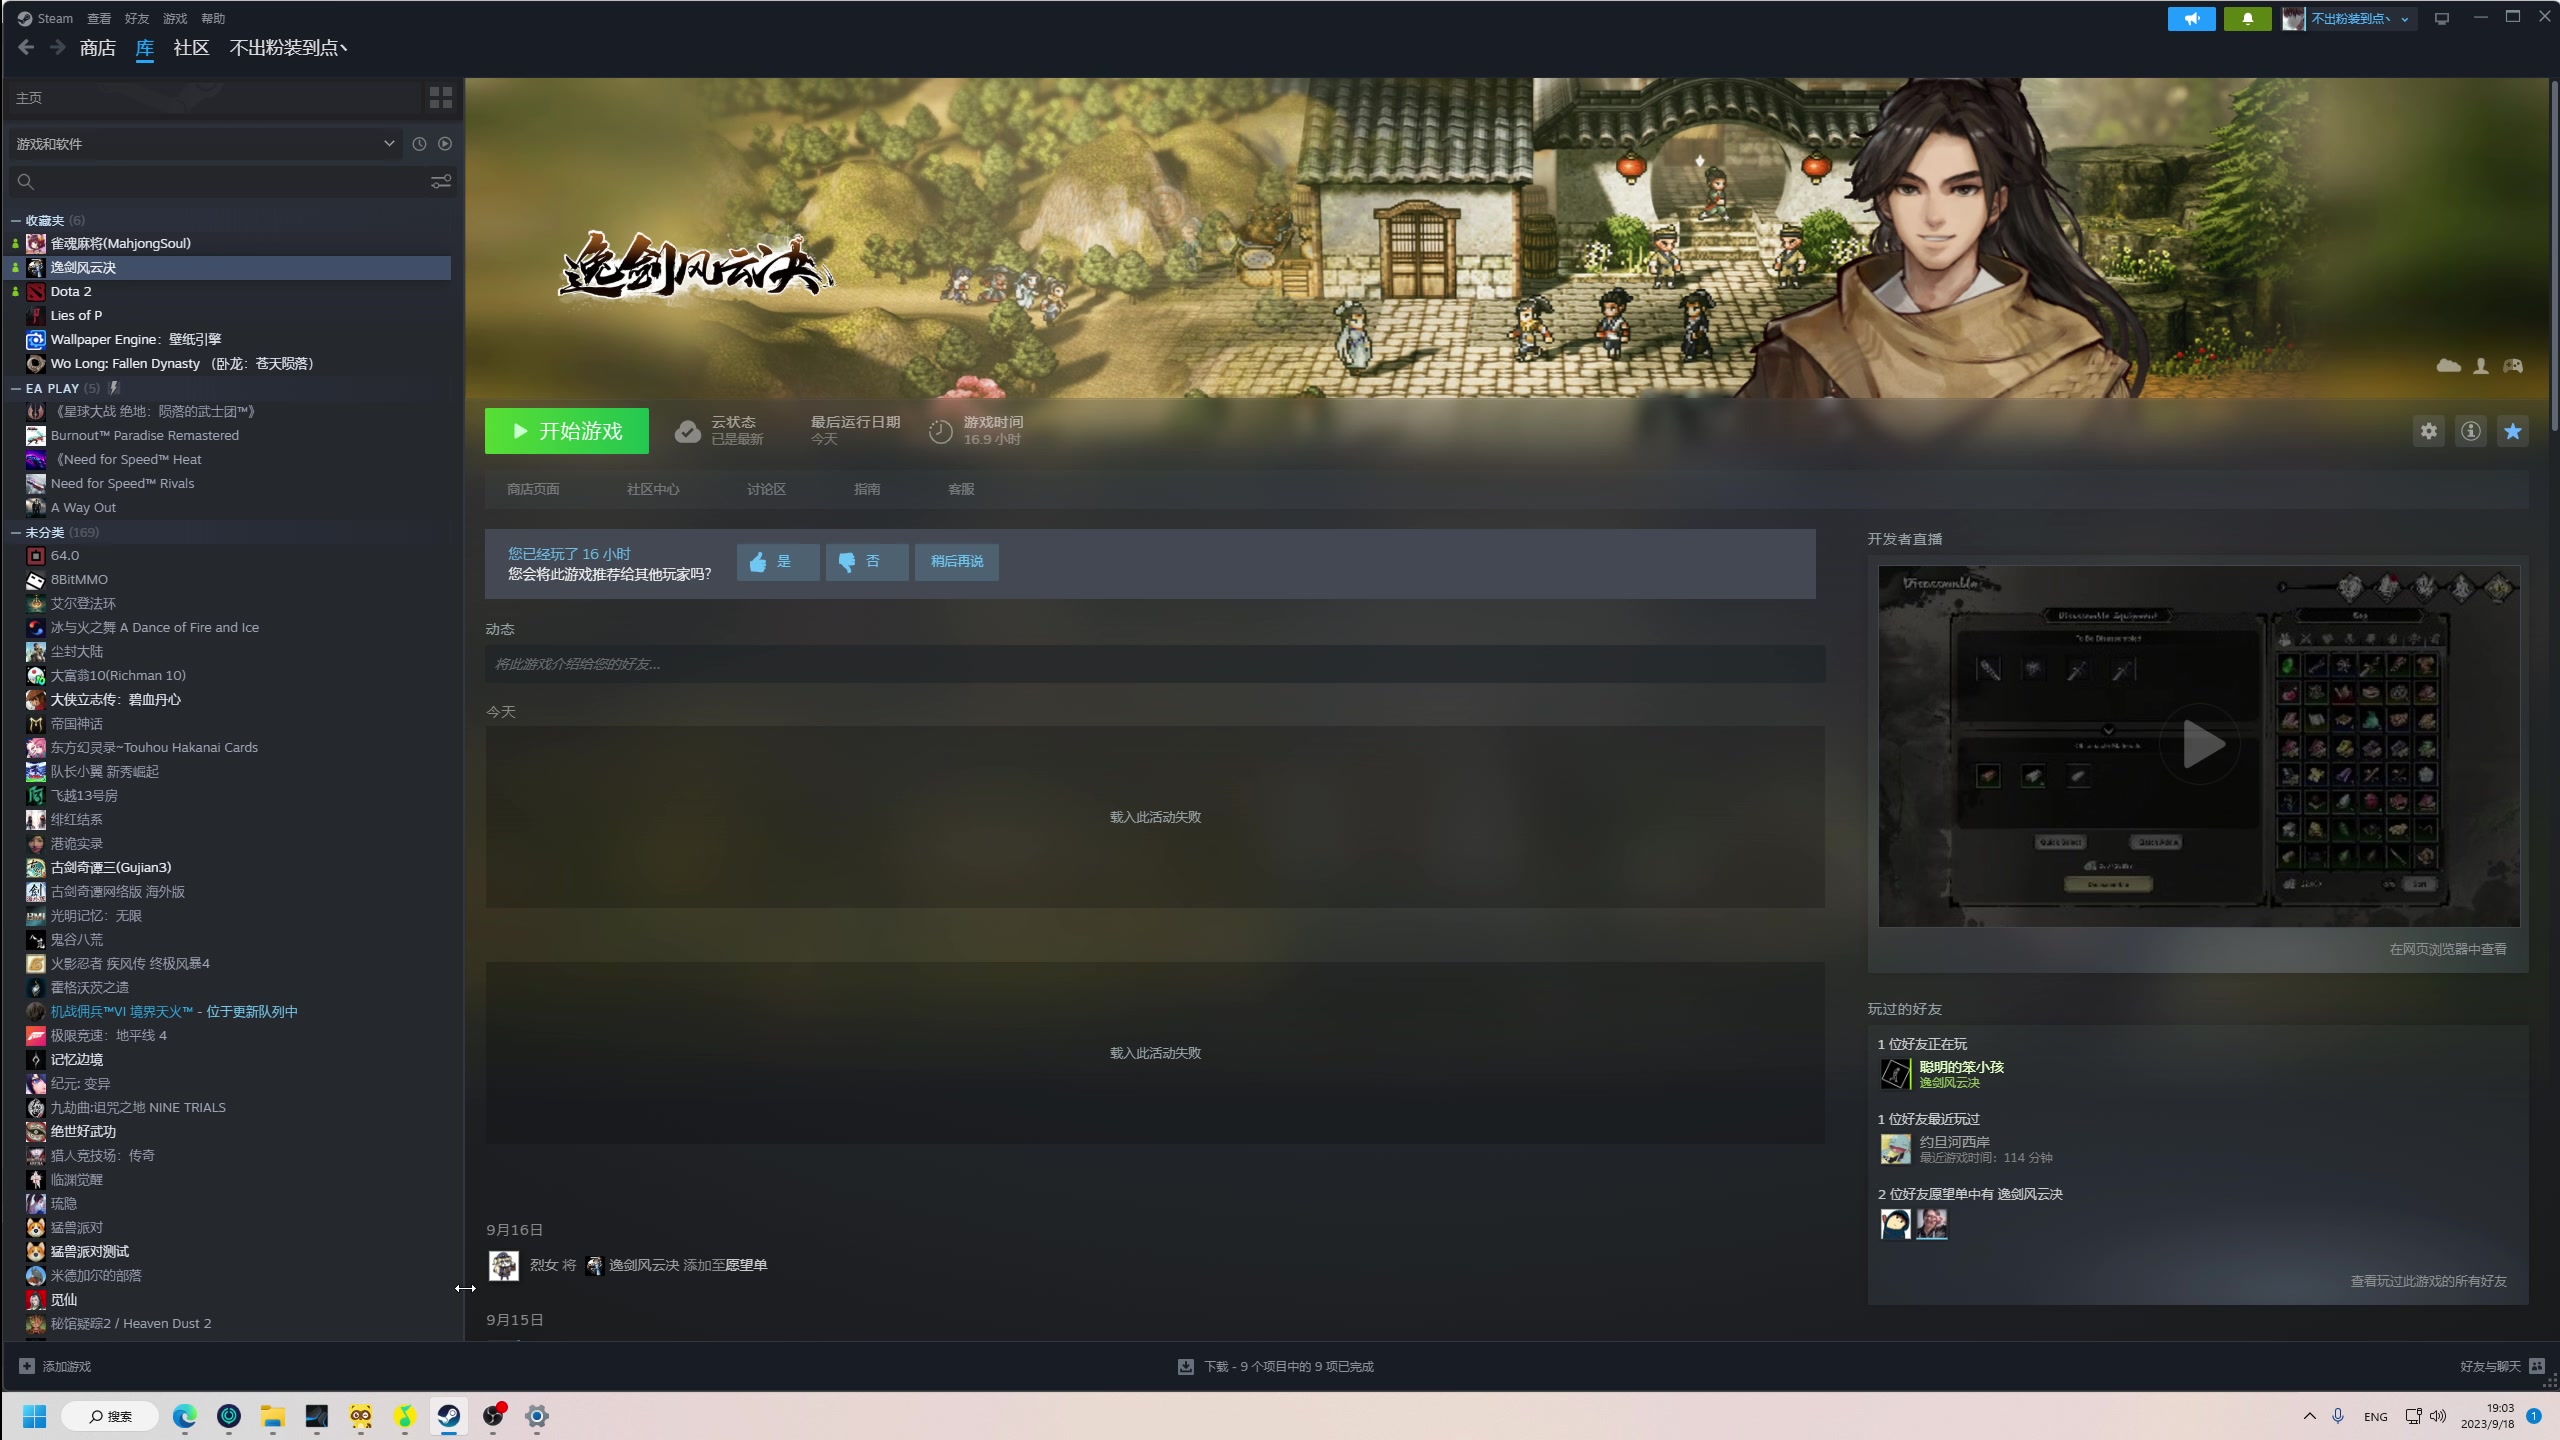Open the Windows Start menu
The image size is (2560, 1440).
click(35, 1416)
